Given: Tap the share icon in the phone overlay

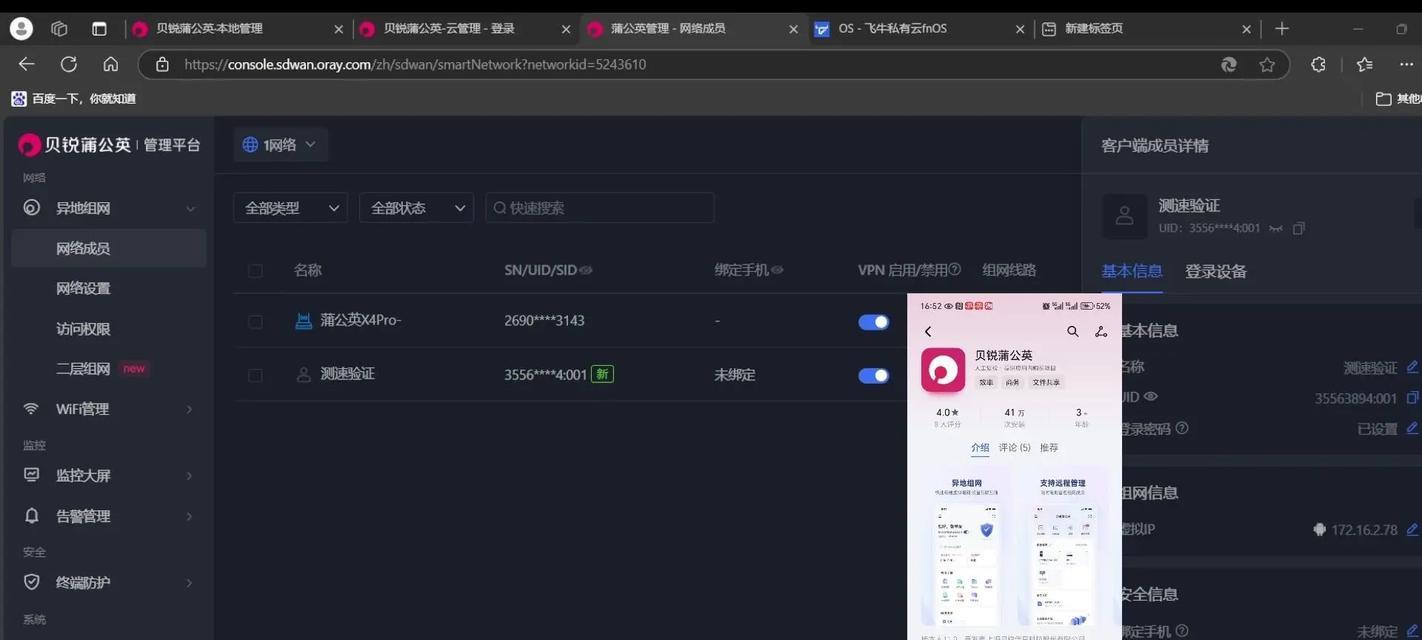Looking at the screenshot, I should (1101, 331).
